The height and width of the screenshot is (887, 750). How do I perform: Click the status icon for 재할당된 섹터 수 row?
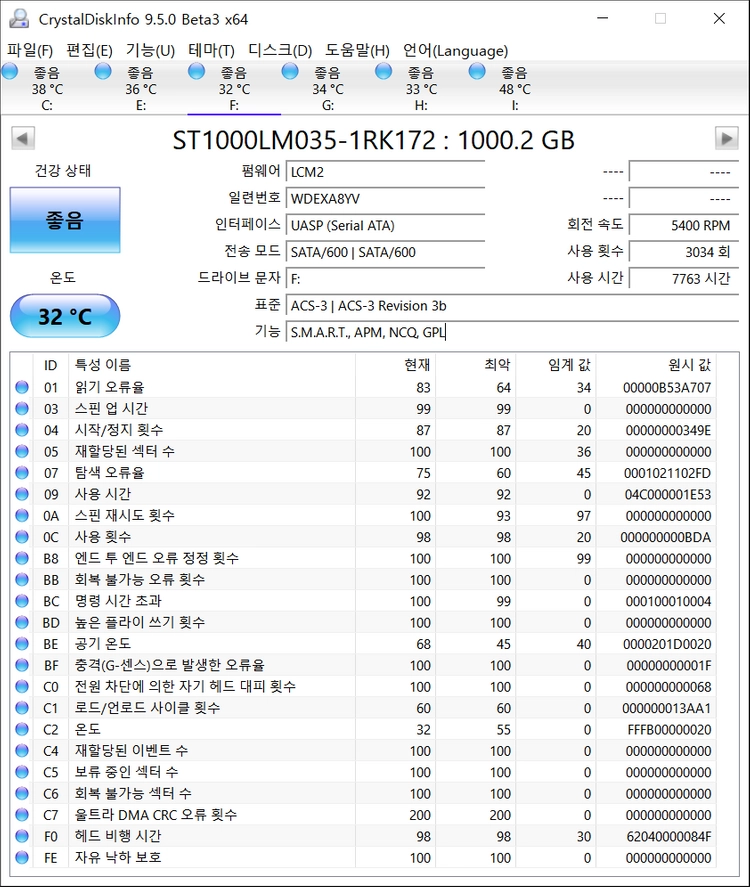coord(22,451)
